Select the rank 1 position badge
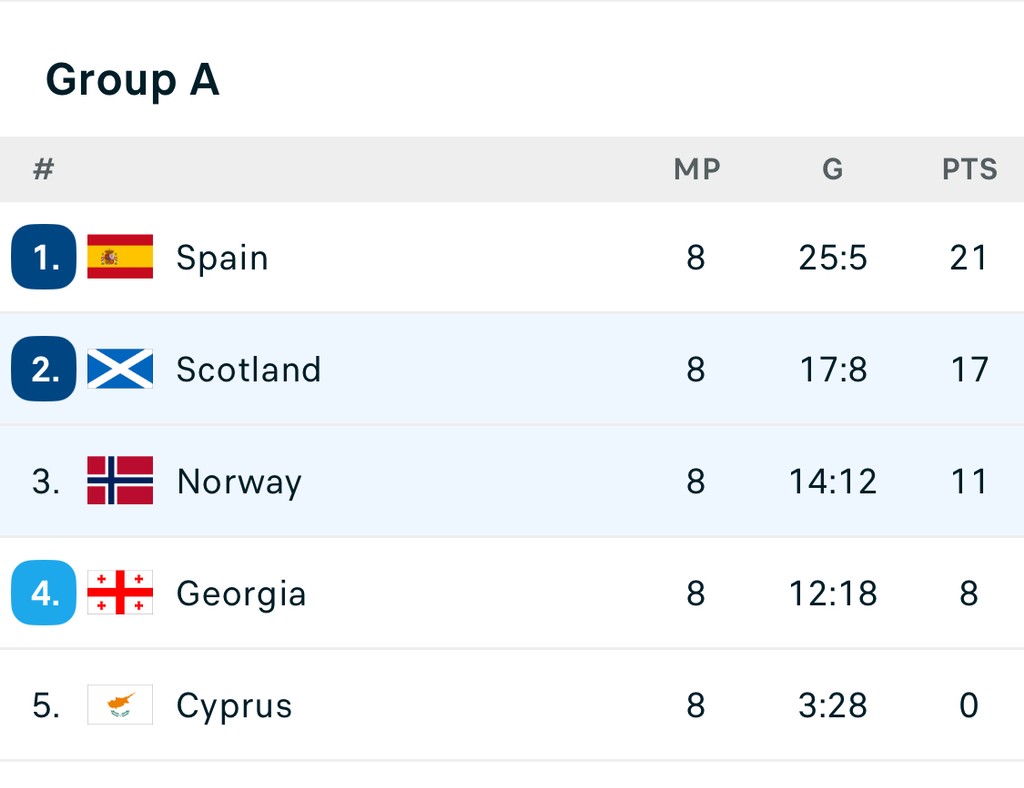The width and height of the screenshot is (1024, 788). 44,257
